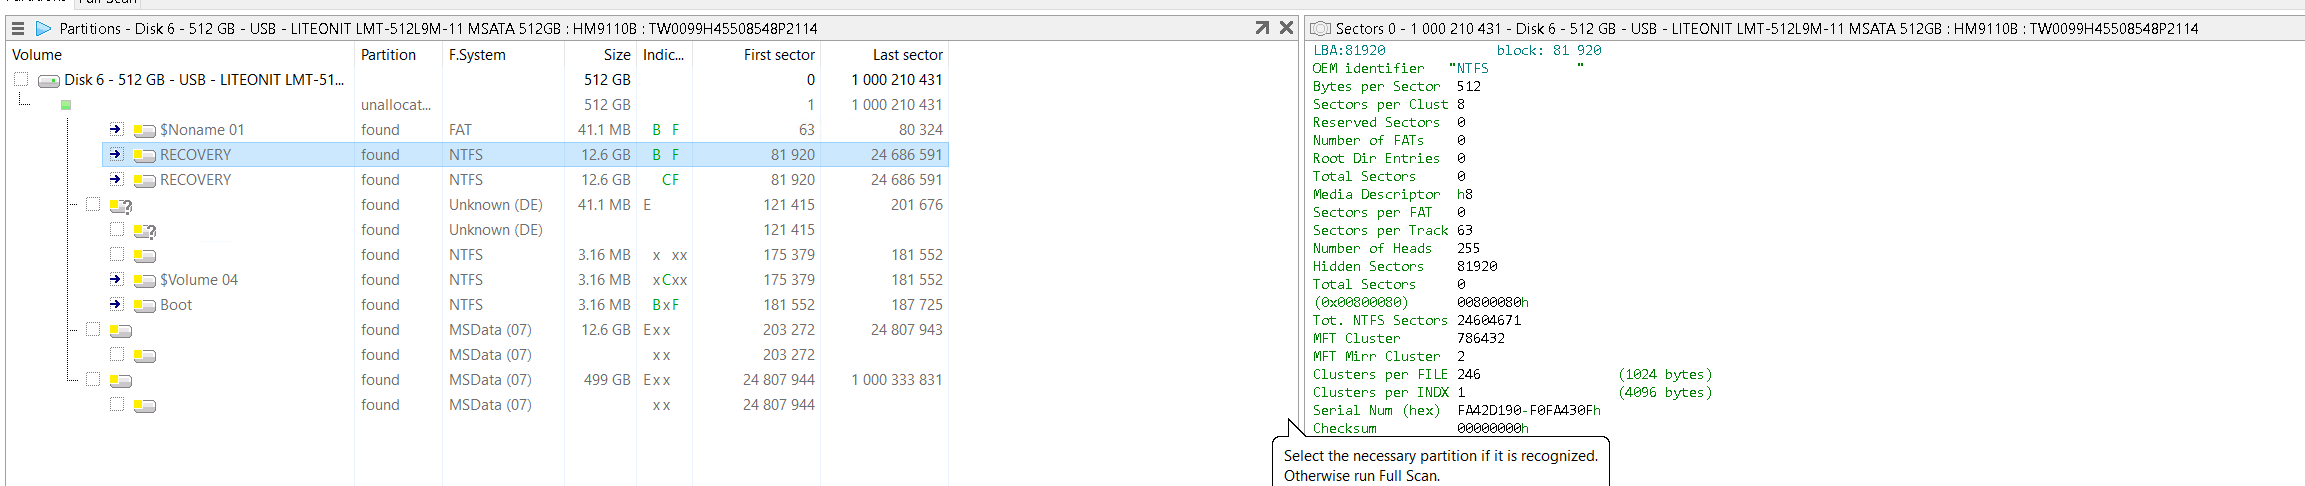Tick the checkbox of the Unknown (DE) row without size
This screenshot has height=486, width=2305.
point(117,229)
